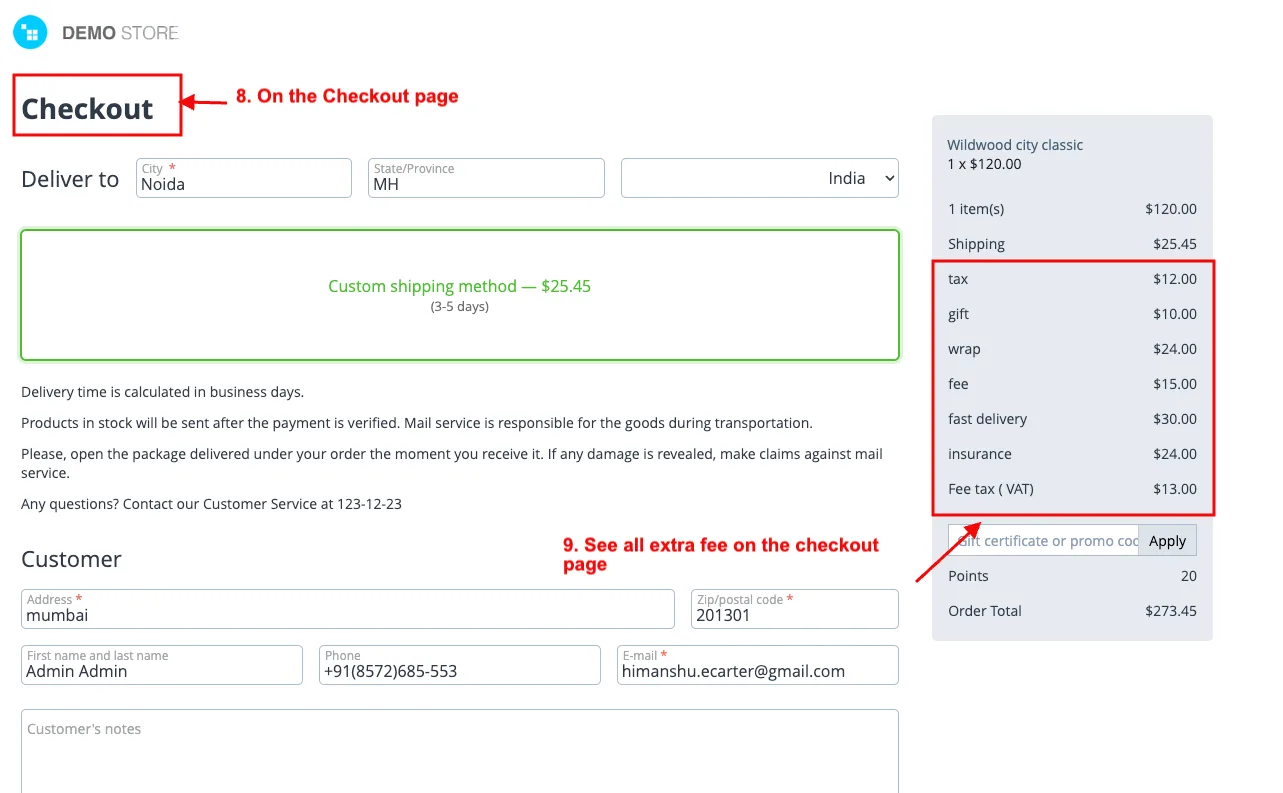Open the India country dropdown
The width and height of the screenshot is (1283, 793).
pos(760,178)
